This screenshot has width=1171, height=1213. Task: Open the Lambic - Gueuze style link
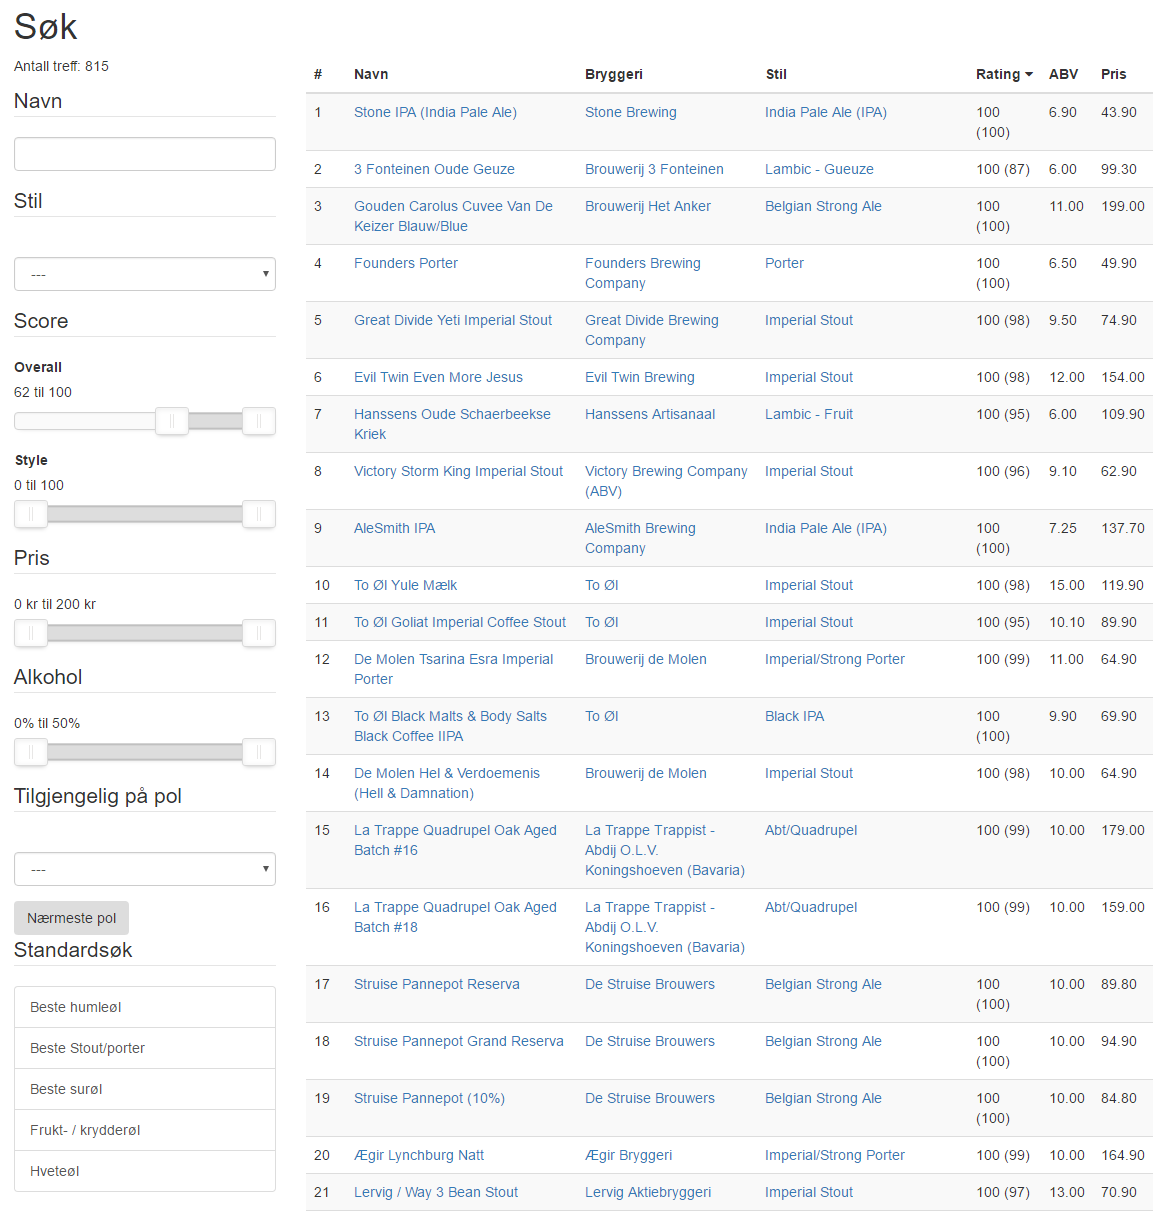pos(819,169)
